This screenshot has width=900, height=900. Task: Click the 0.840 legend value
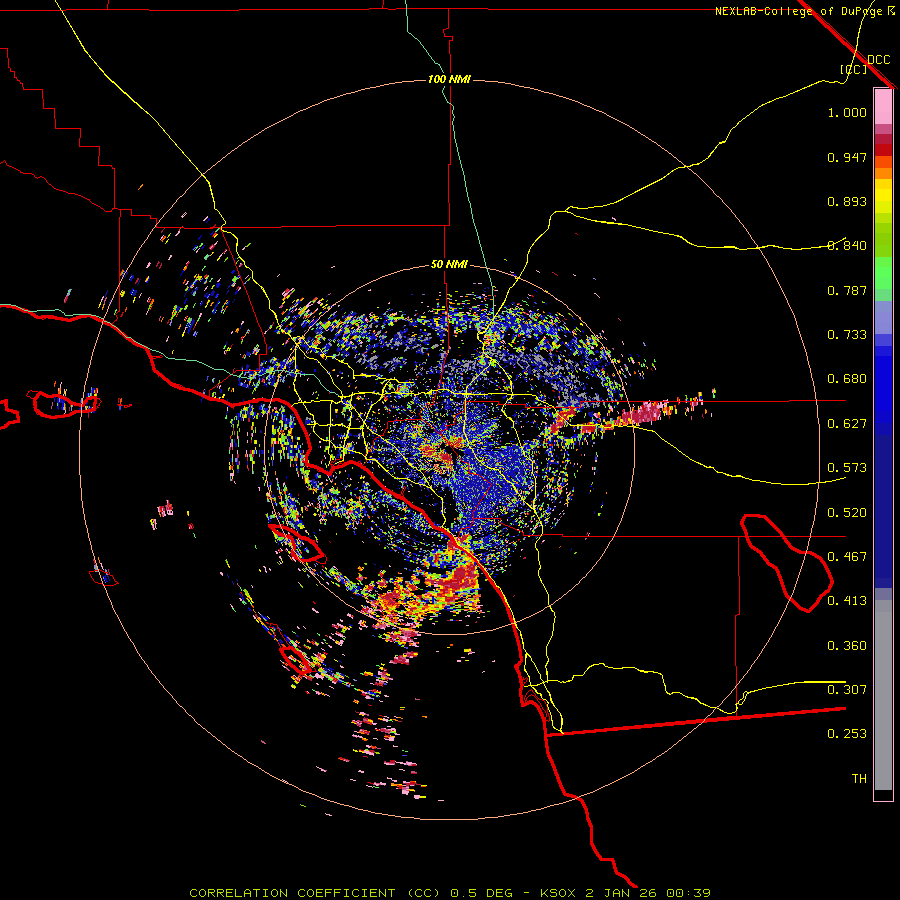tap(847, 246)
